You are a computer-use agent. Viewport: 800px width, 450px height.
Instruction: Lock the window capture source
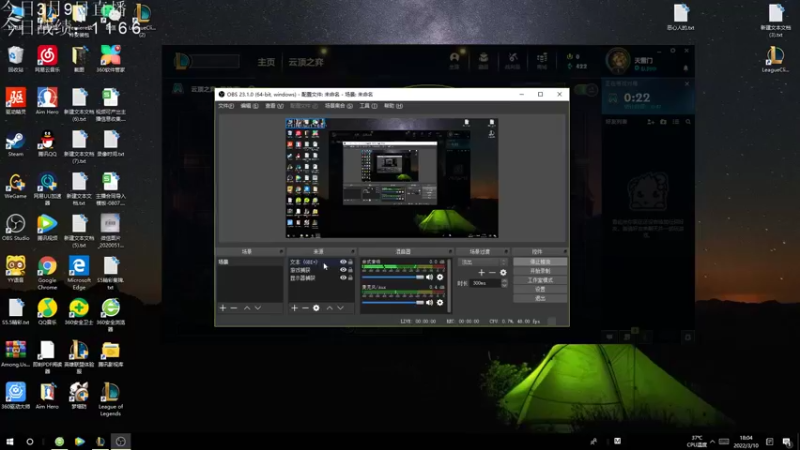350,270
